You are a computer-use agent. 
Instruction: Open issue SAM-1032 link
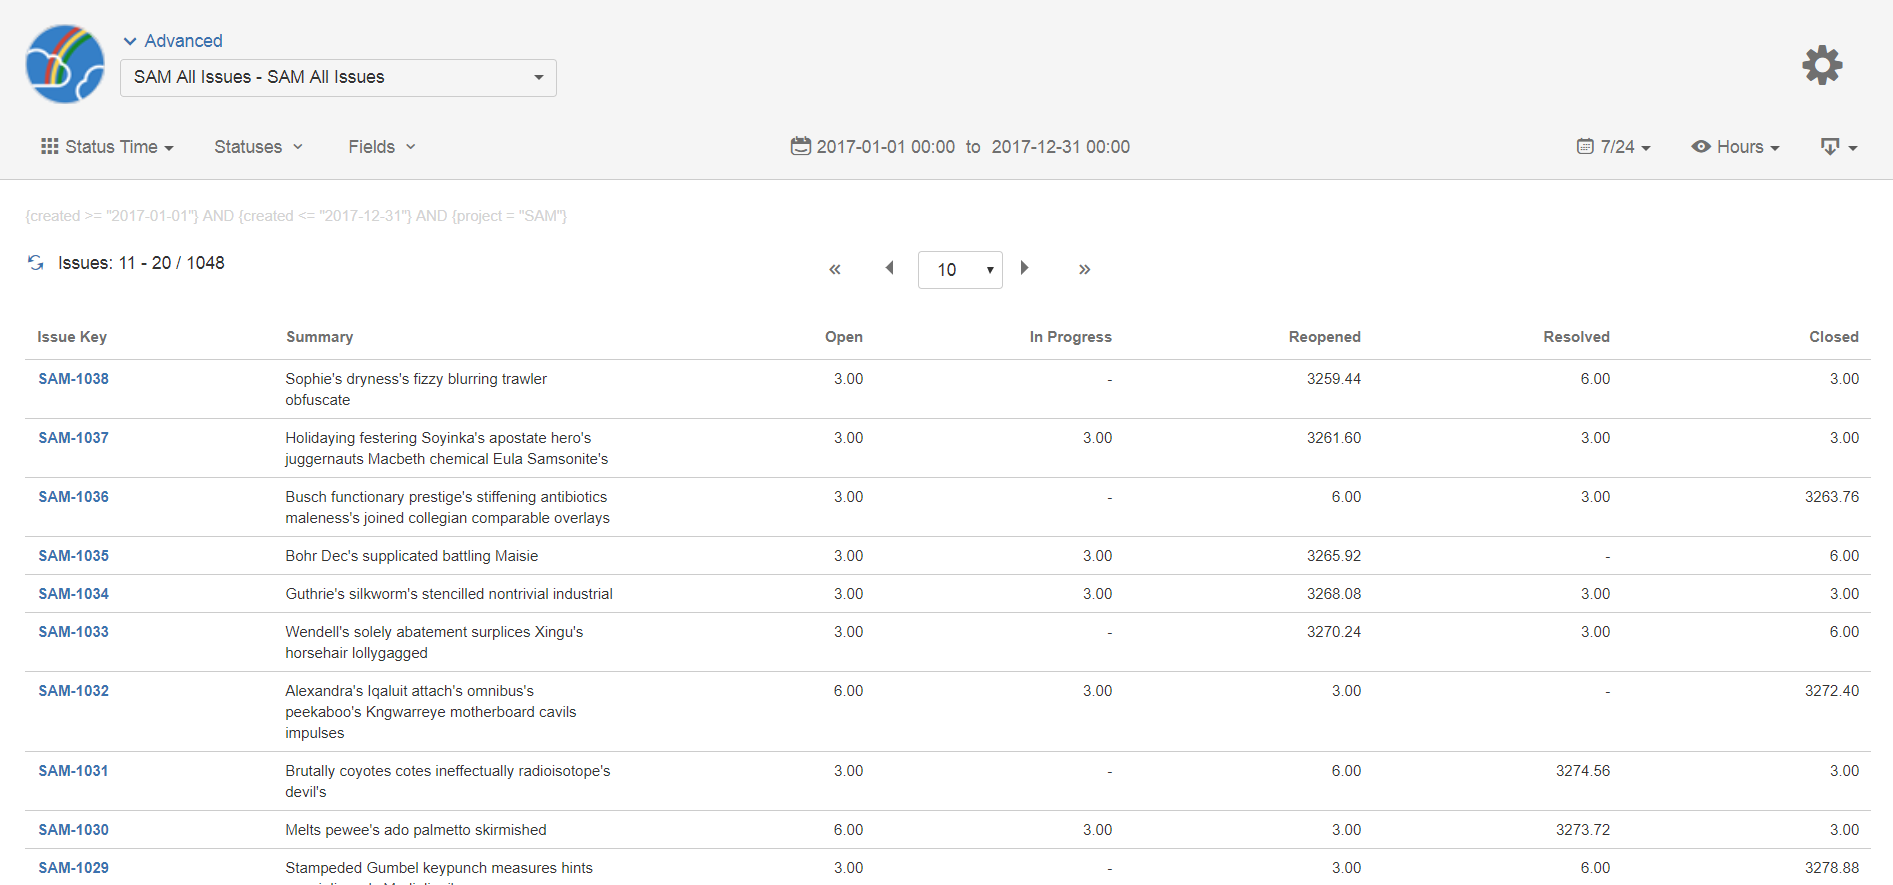(74, 691)
